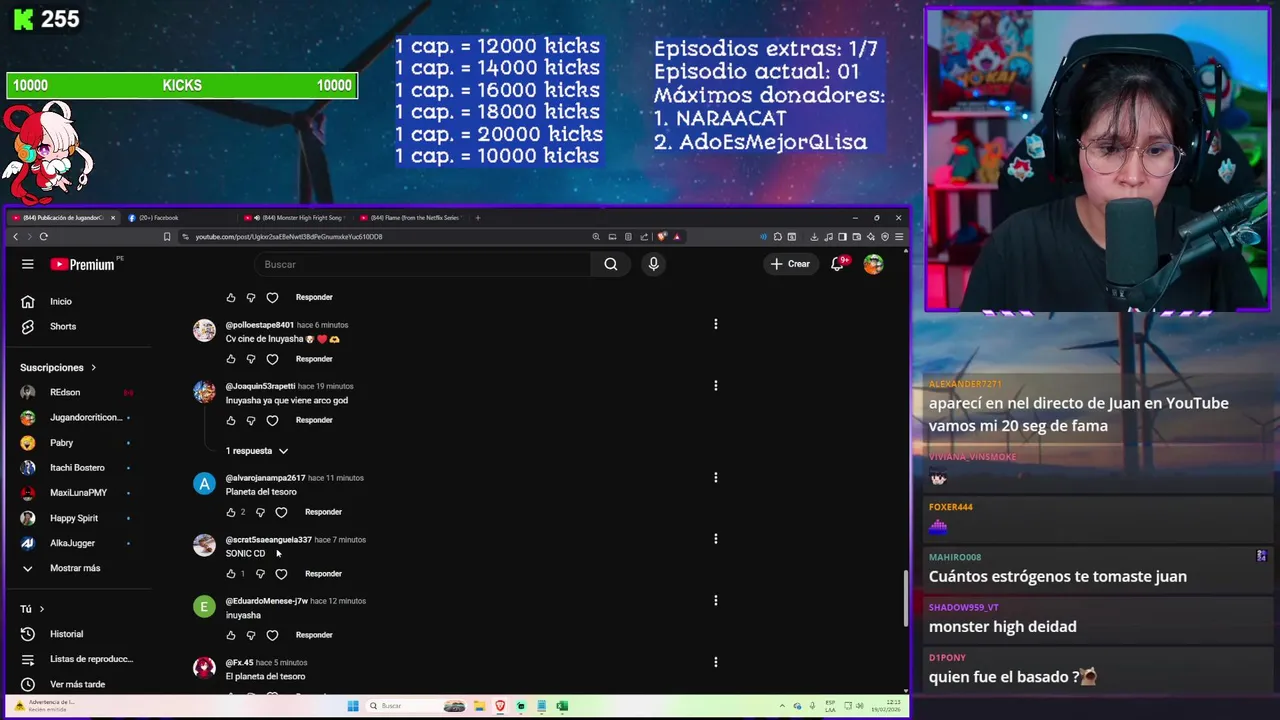Open Shorts from the sidebar
Image resolution: width=1280 pixels, height=720 pixels.
[62, 326]
